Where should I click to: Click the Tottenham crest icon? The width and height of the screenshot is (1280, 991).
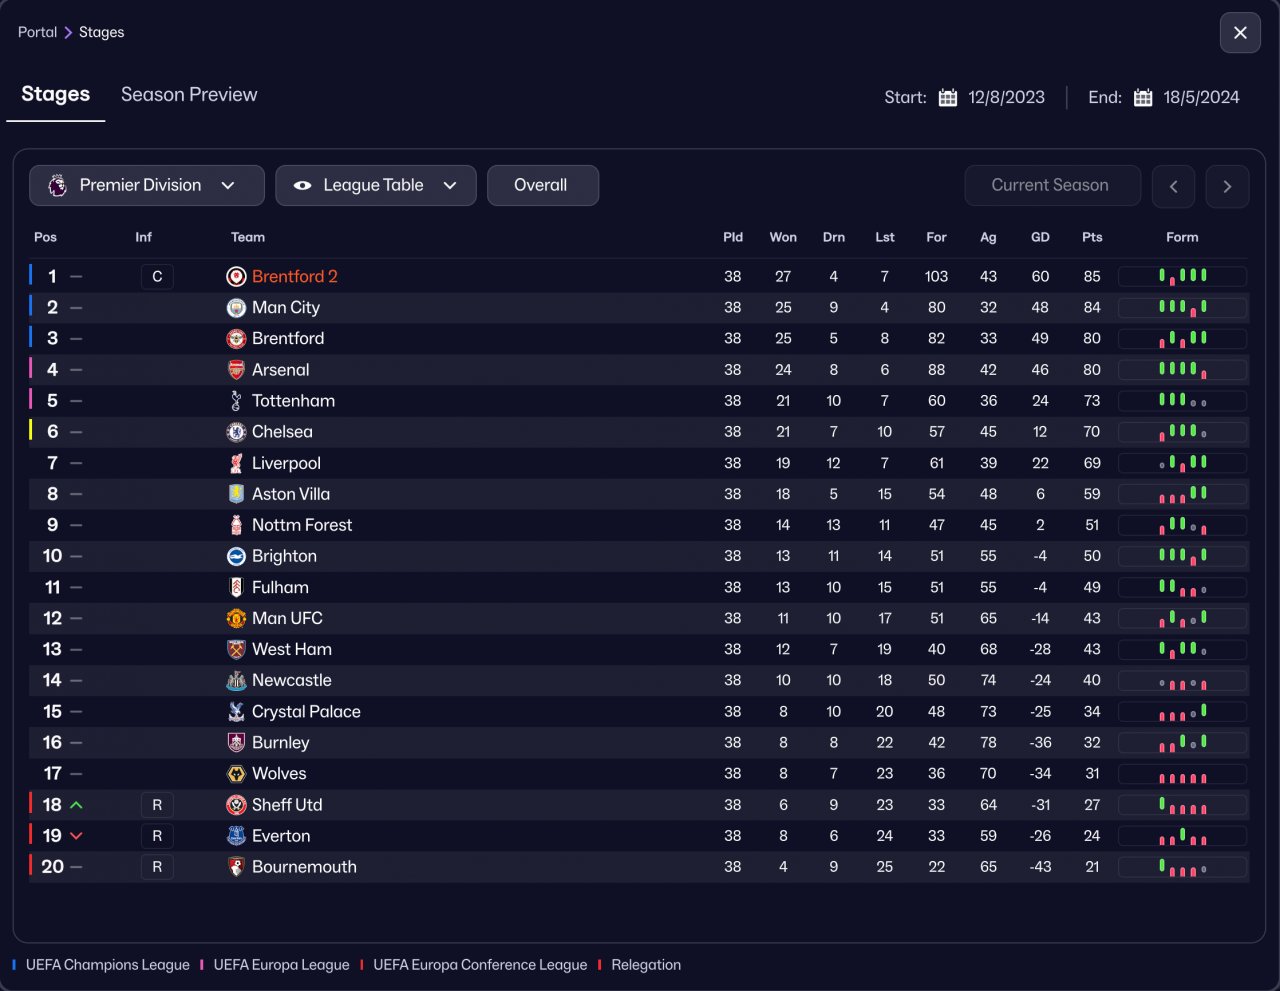tap(236, 401)
